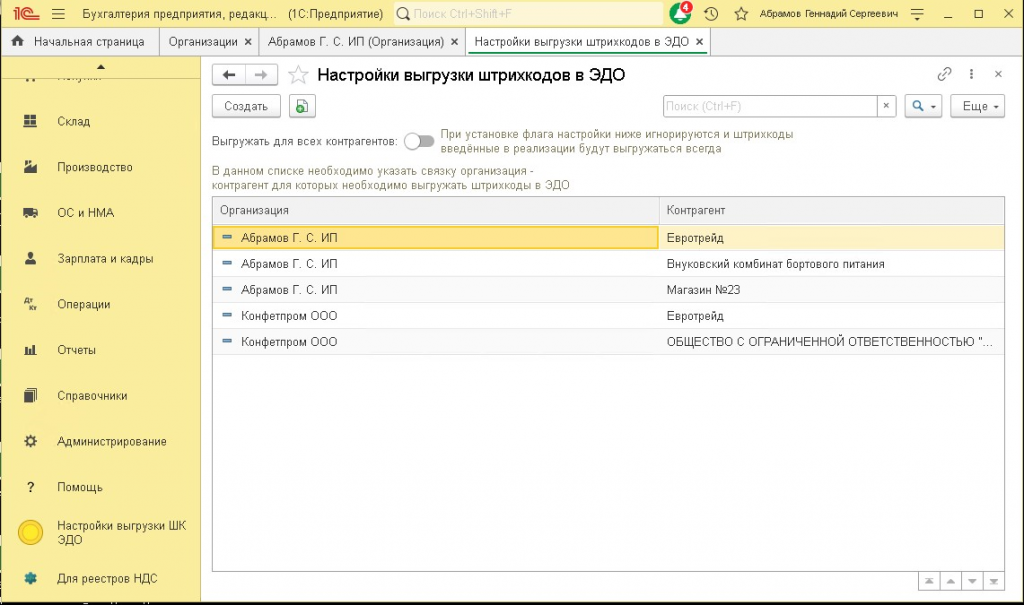Go forward with the right arrow
Screen dimensions: 1024x605
coord(261,75)
